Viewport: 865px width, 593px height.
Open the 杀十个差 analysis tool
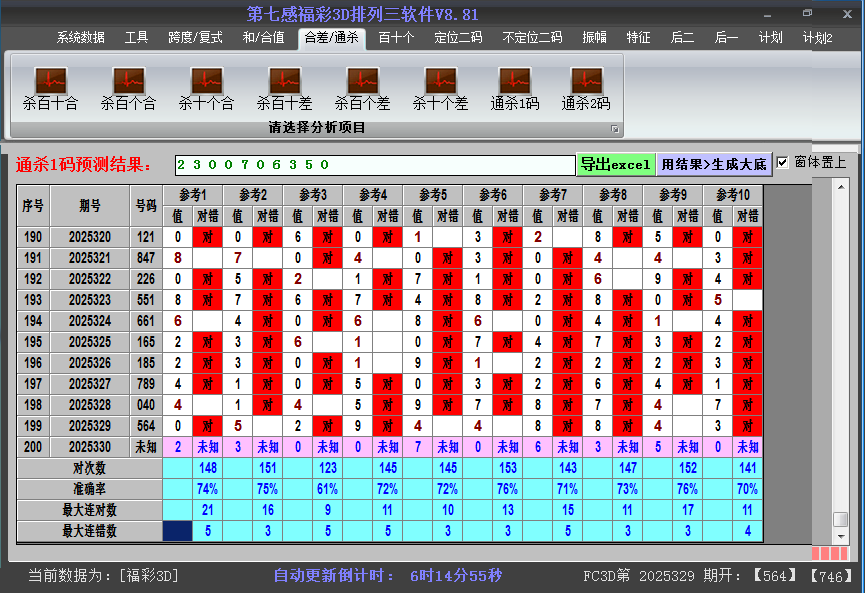click(440, 85)
